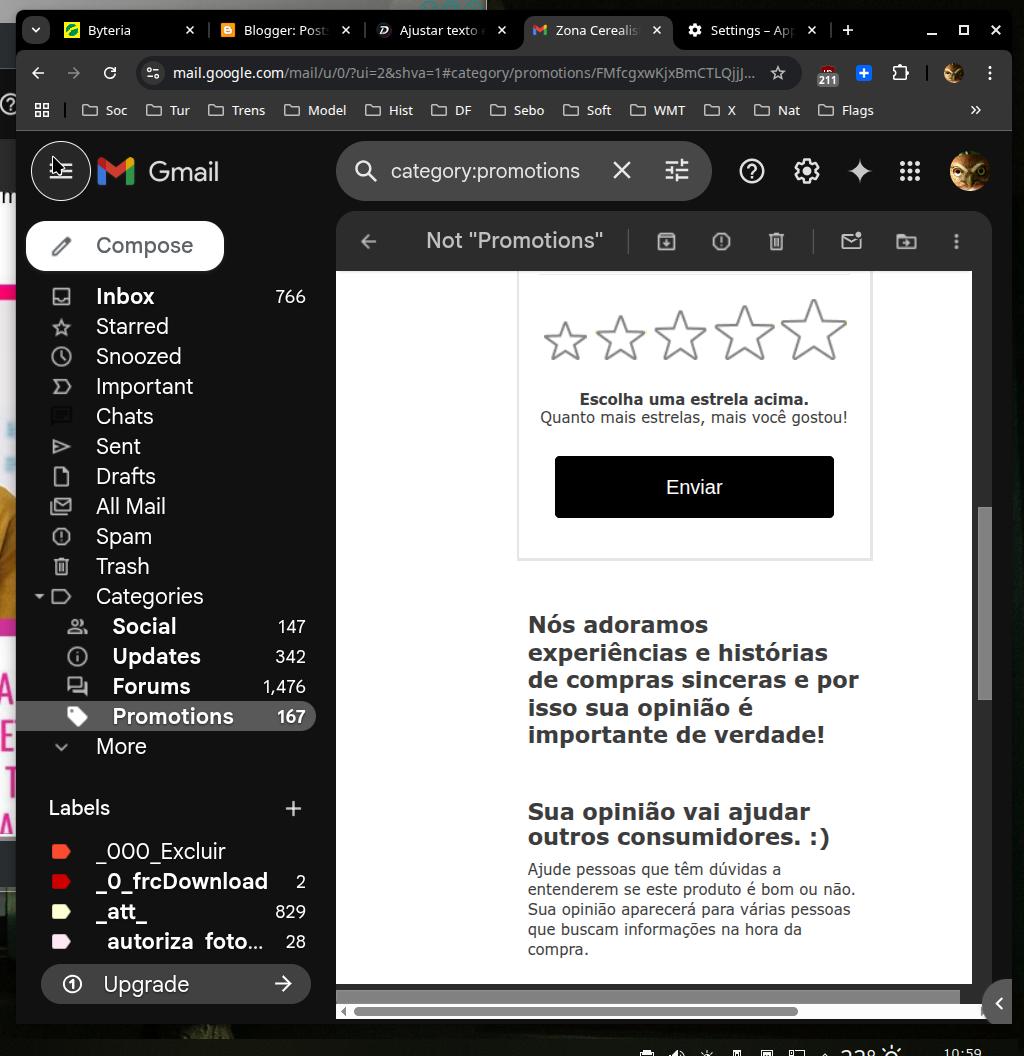Open the Trash folder
1024x1056 pixels.
pos(166,566)
